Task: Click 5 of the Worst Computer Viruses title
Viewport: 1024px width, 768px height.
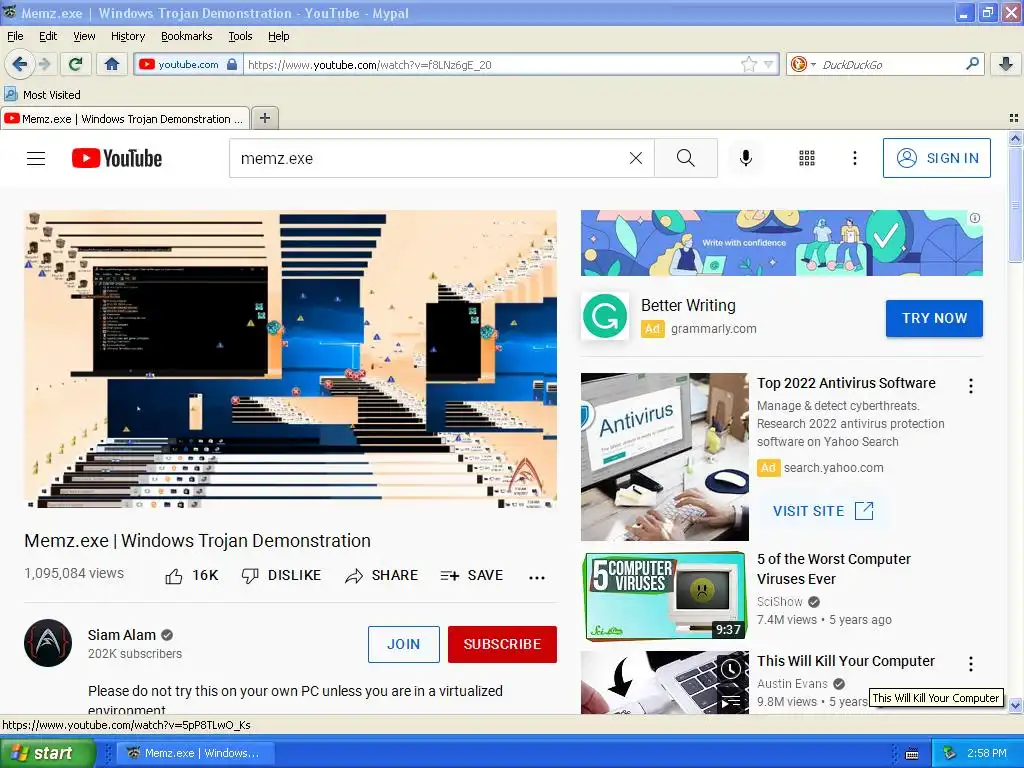Action: (x=833, y=569)
